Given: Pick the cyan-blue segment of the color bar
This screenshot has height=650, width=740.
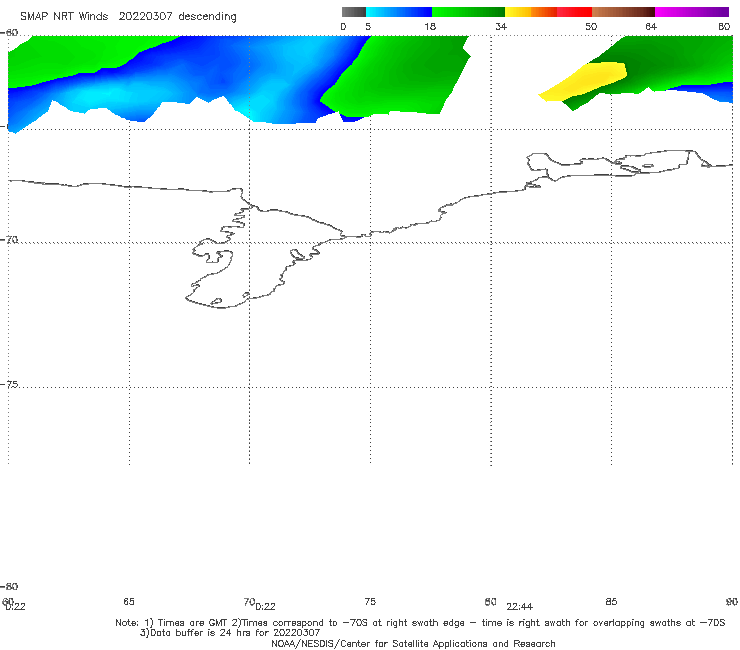Looking at the screenshot, I should 399,12.
